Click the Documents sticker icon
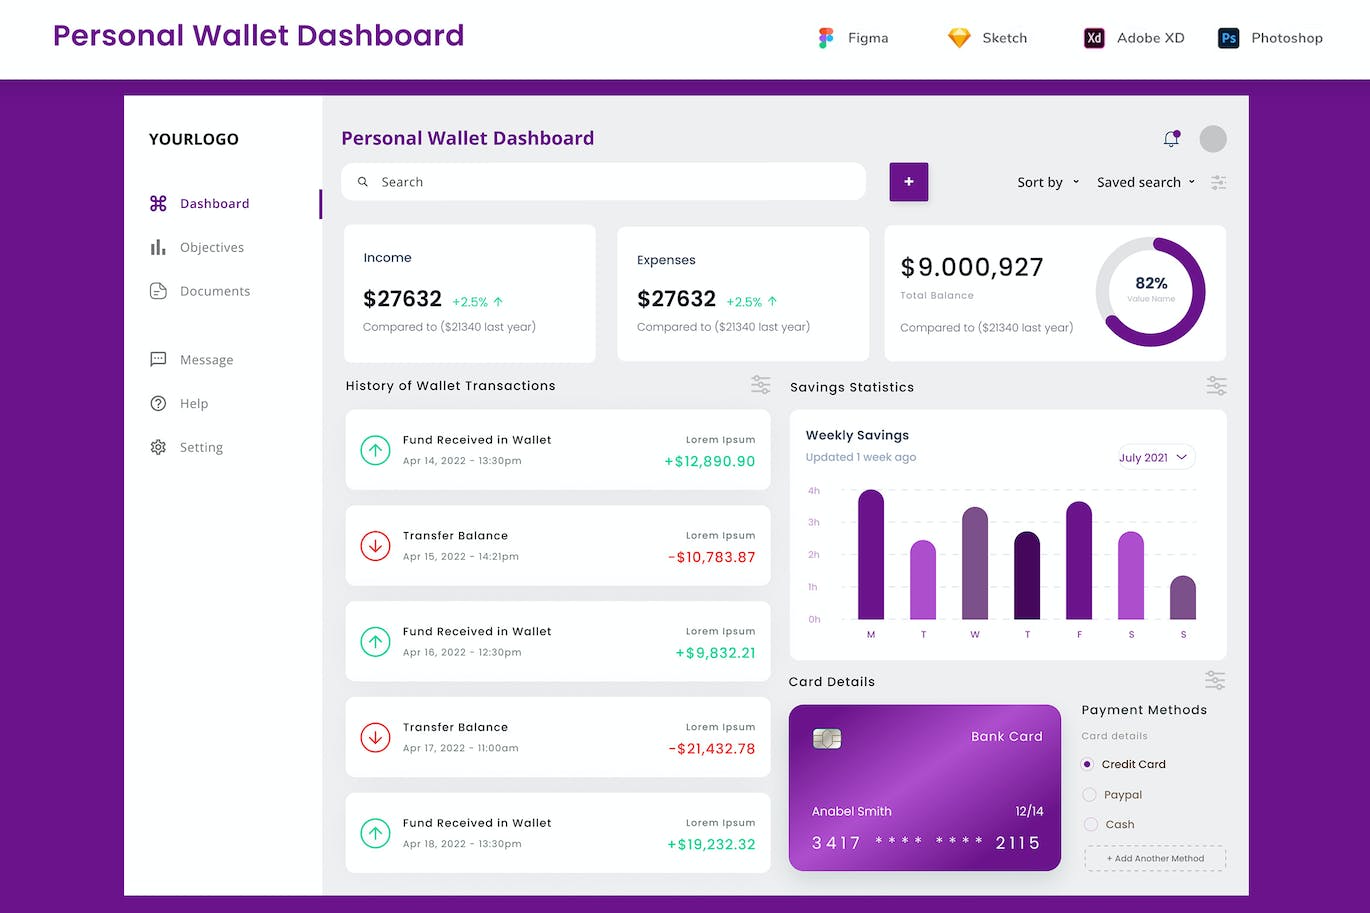This screenshot has height=913, width=1370. pos(158,291)
